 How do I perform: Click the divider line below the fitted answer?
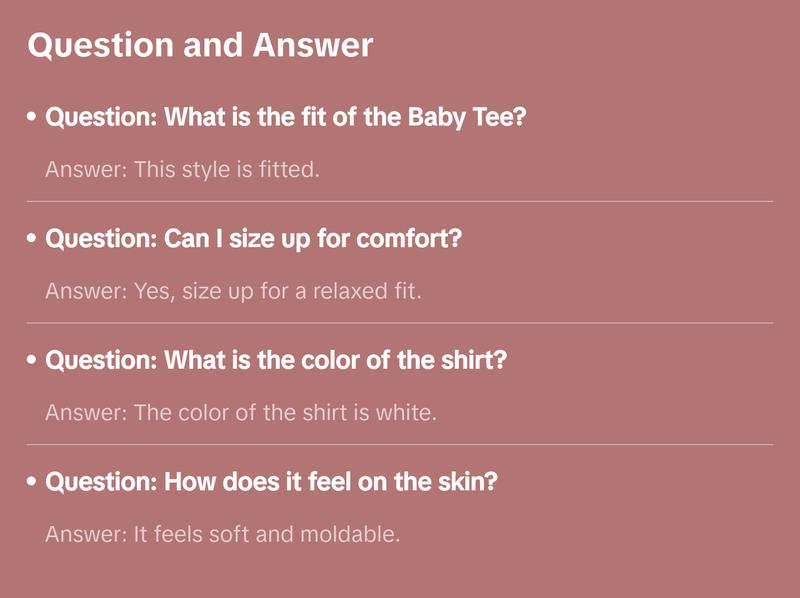coord(400,201)
